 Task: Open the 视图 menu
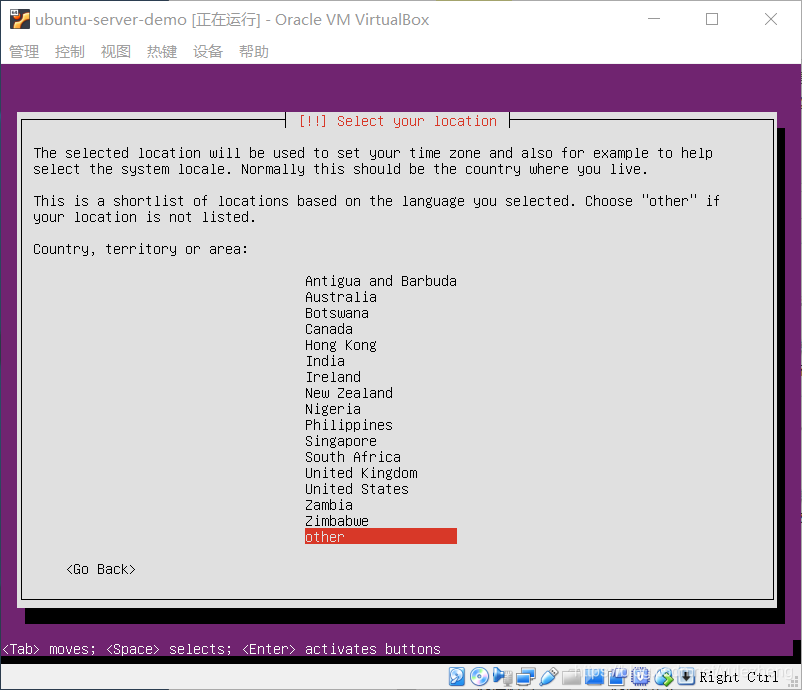116,52
